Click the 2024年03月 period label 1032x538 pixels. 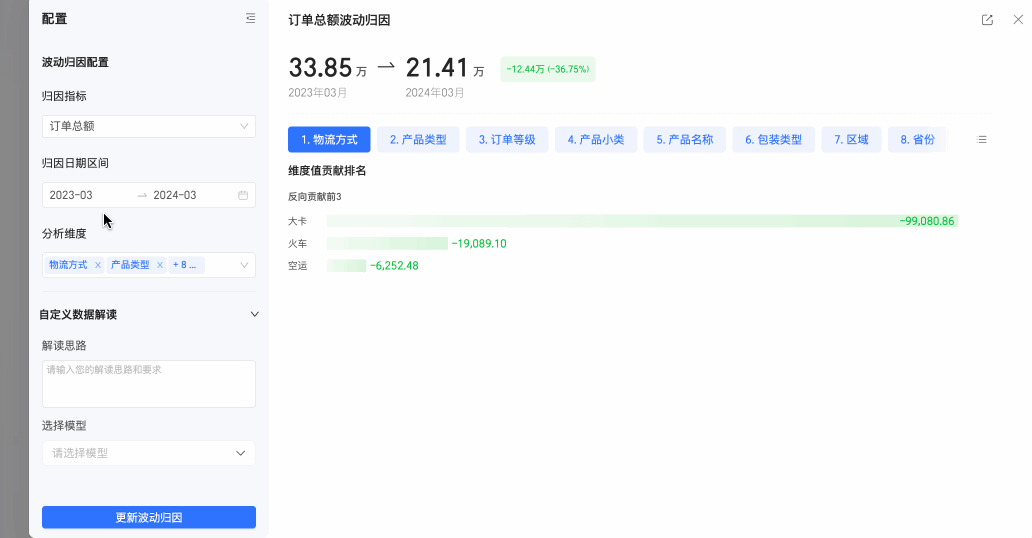(x=435, y=93)
